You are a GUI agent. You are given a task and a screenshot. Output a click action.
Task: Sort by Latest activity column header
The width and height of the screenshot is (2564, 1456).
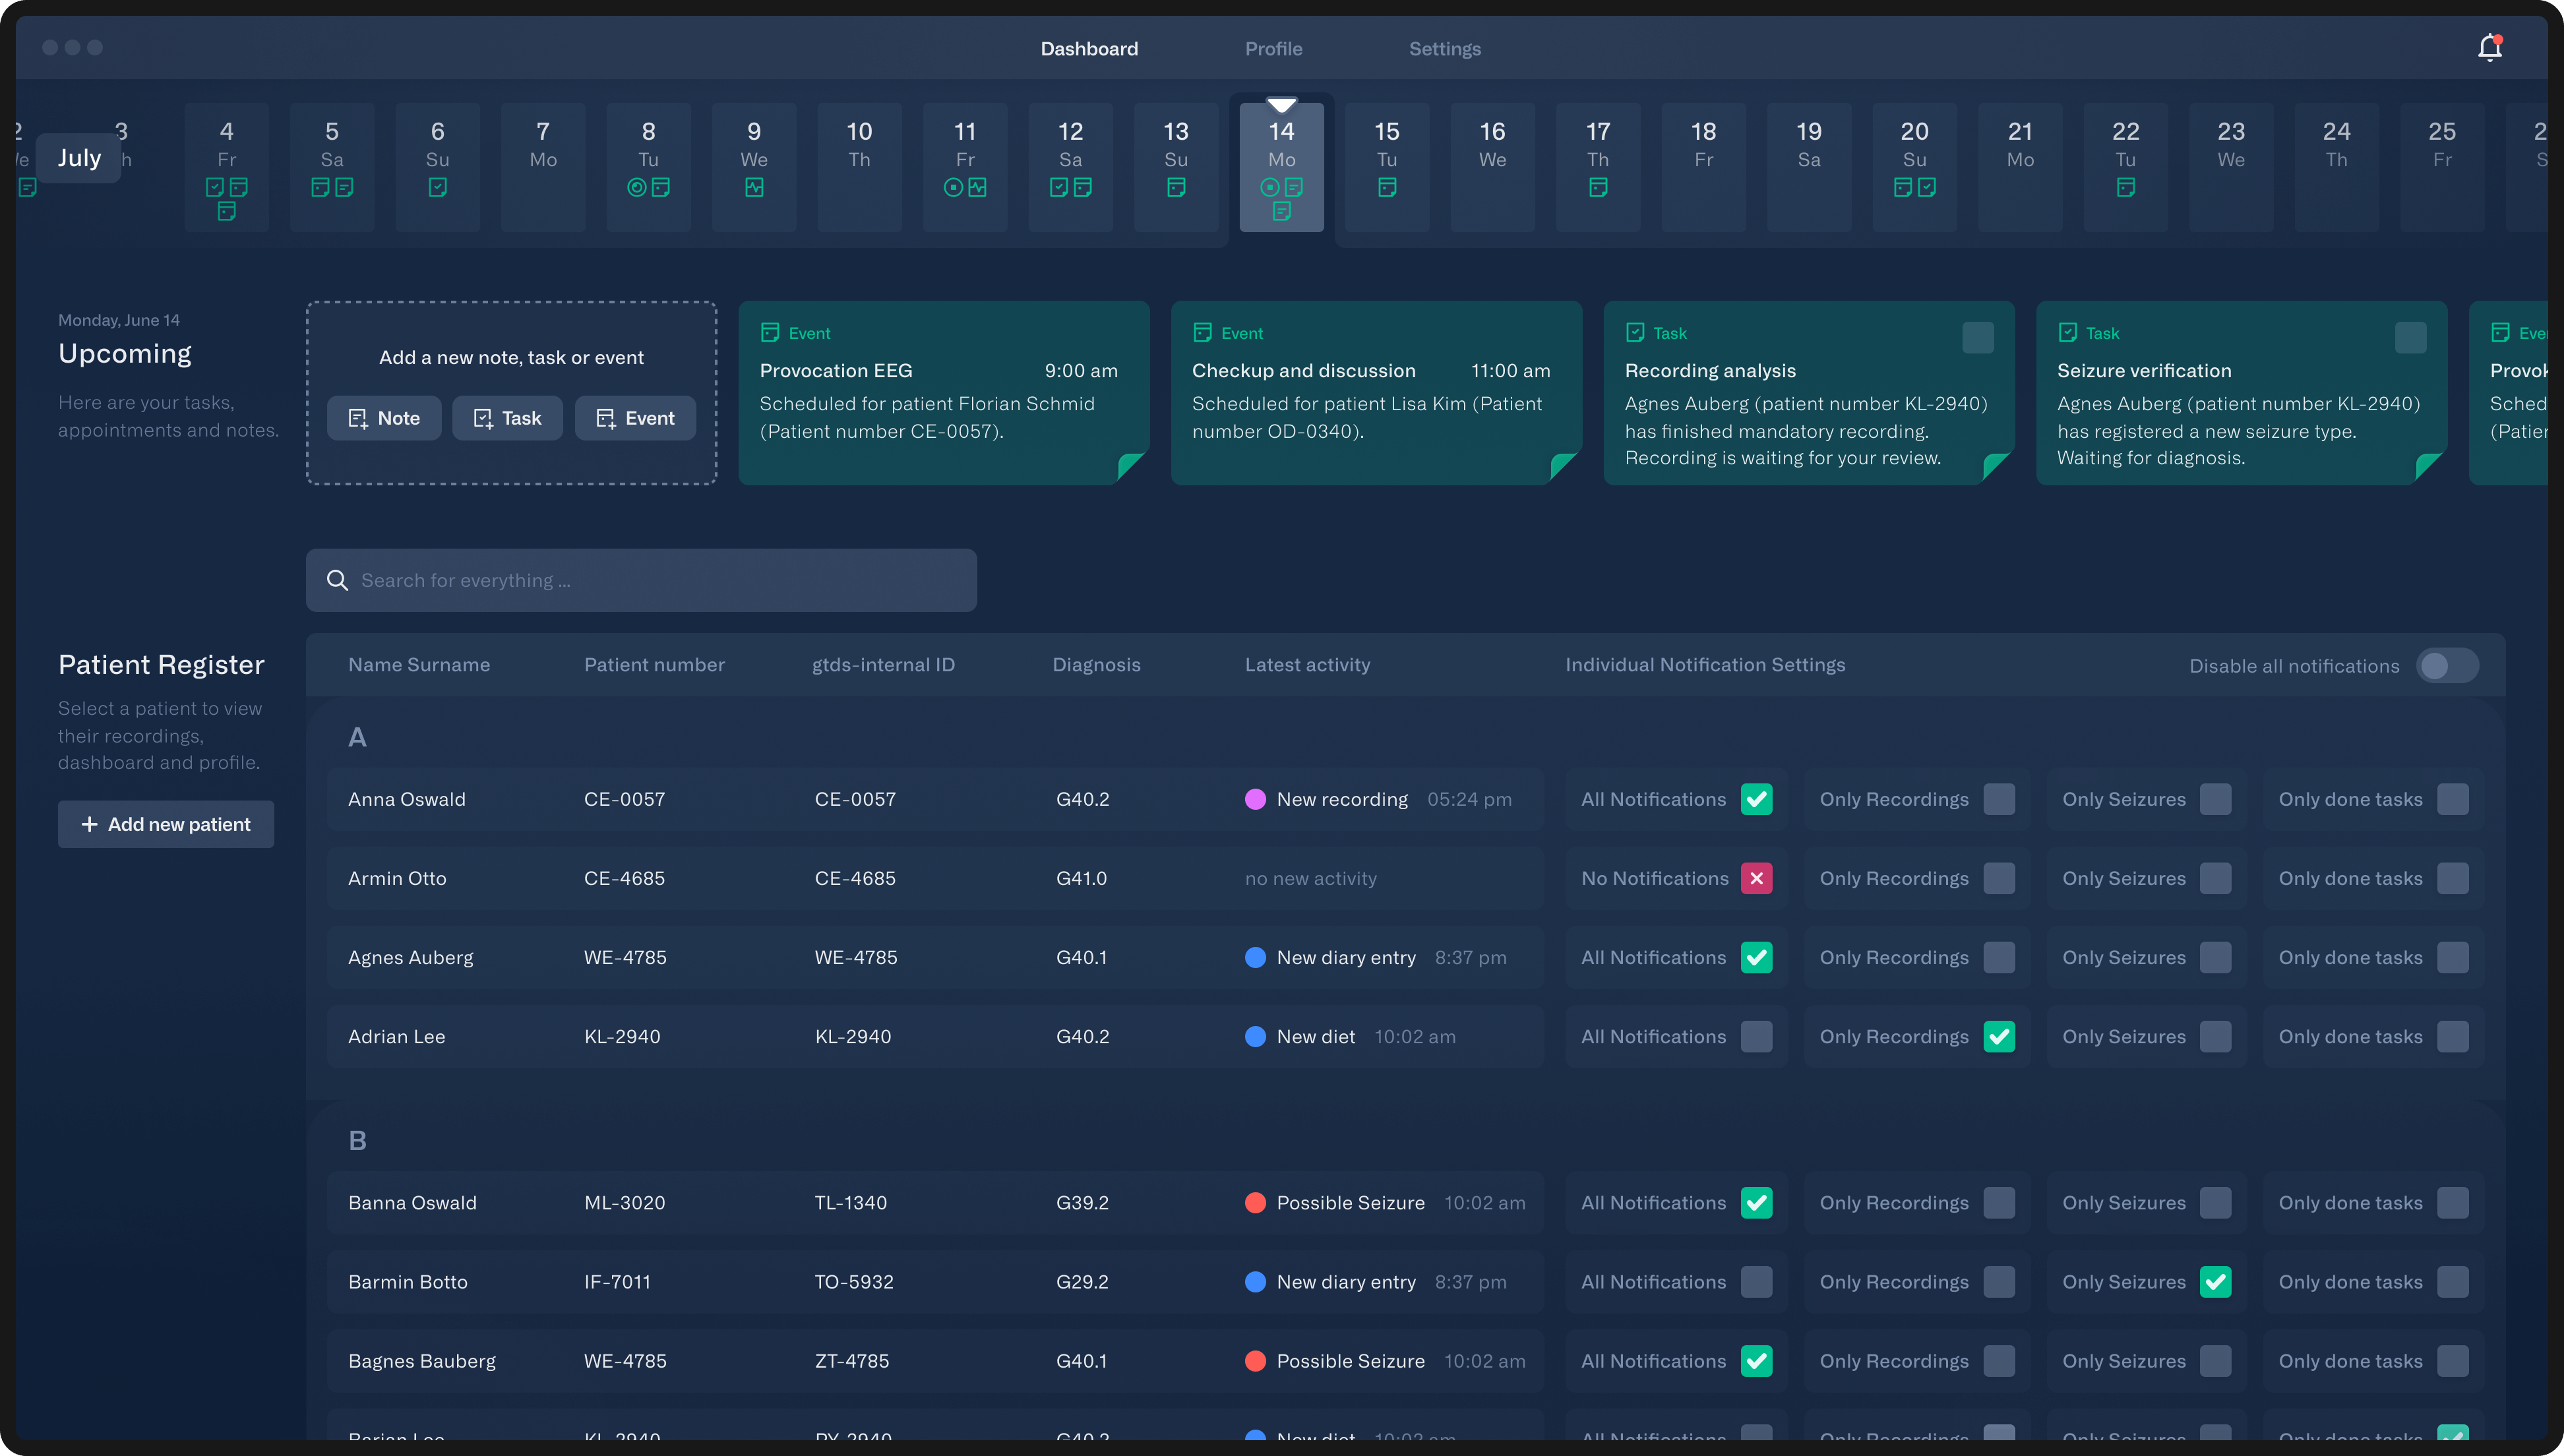1307,665
